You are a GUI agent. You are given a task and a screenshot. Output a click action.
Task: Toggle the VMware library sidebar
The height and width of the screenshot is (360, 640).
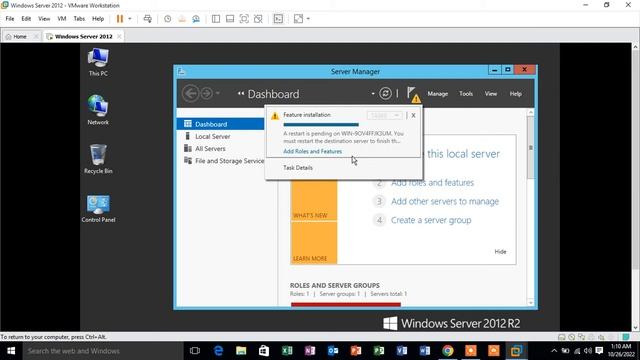[x=216, y=19]
